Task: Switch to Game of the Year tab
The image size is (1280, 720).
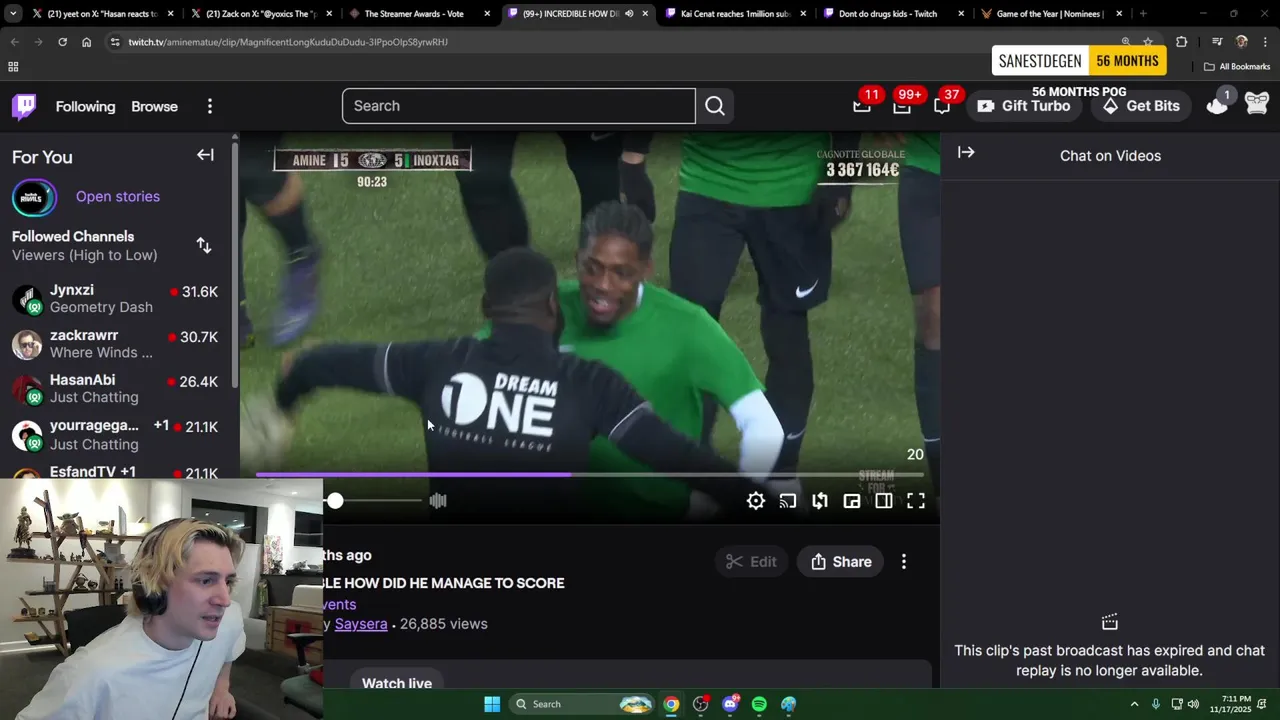Action: (1049, 14)
